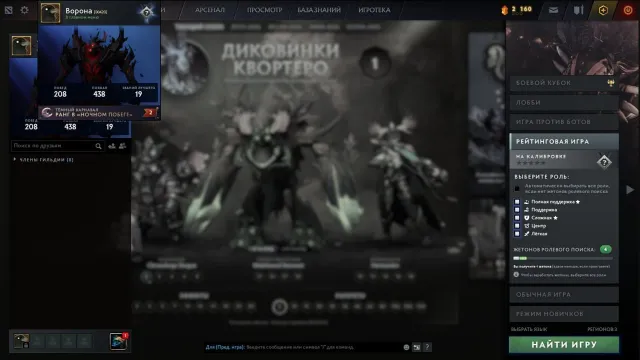The image size is (640, 360).
Task: Open the emoji picker in chat bar
Action: point(406,347)
